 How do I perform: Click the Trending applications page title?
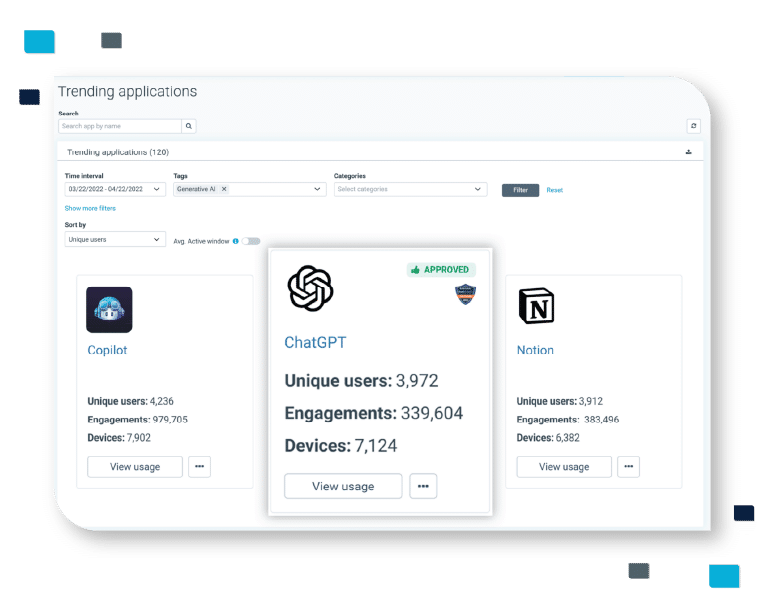pos(128,92)
